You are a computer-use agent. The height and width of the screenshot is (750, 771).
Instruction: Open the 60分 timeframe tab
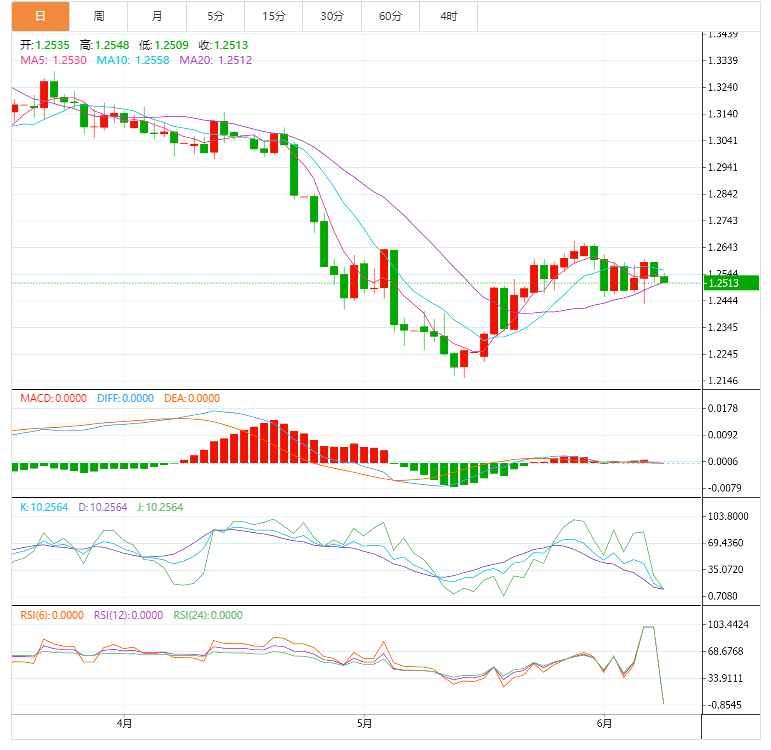(390, 16)
